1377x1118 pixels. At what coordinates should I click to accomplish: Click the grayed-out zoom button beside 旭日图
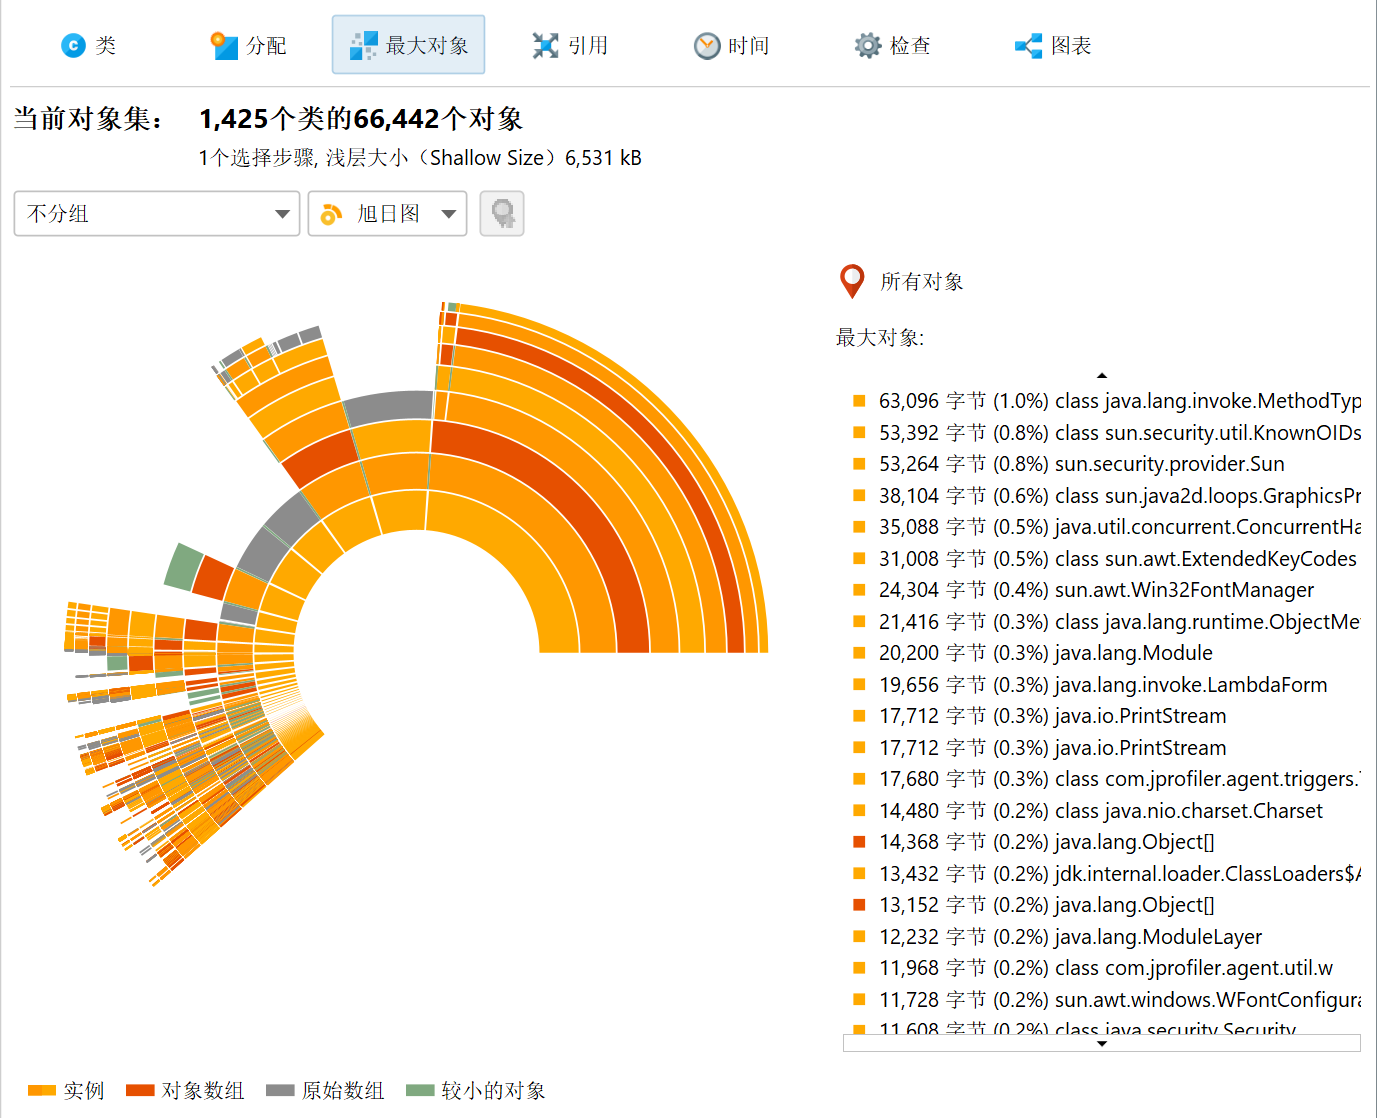(502, 214)
